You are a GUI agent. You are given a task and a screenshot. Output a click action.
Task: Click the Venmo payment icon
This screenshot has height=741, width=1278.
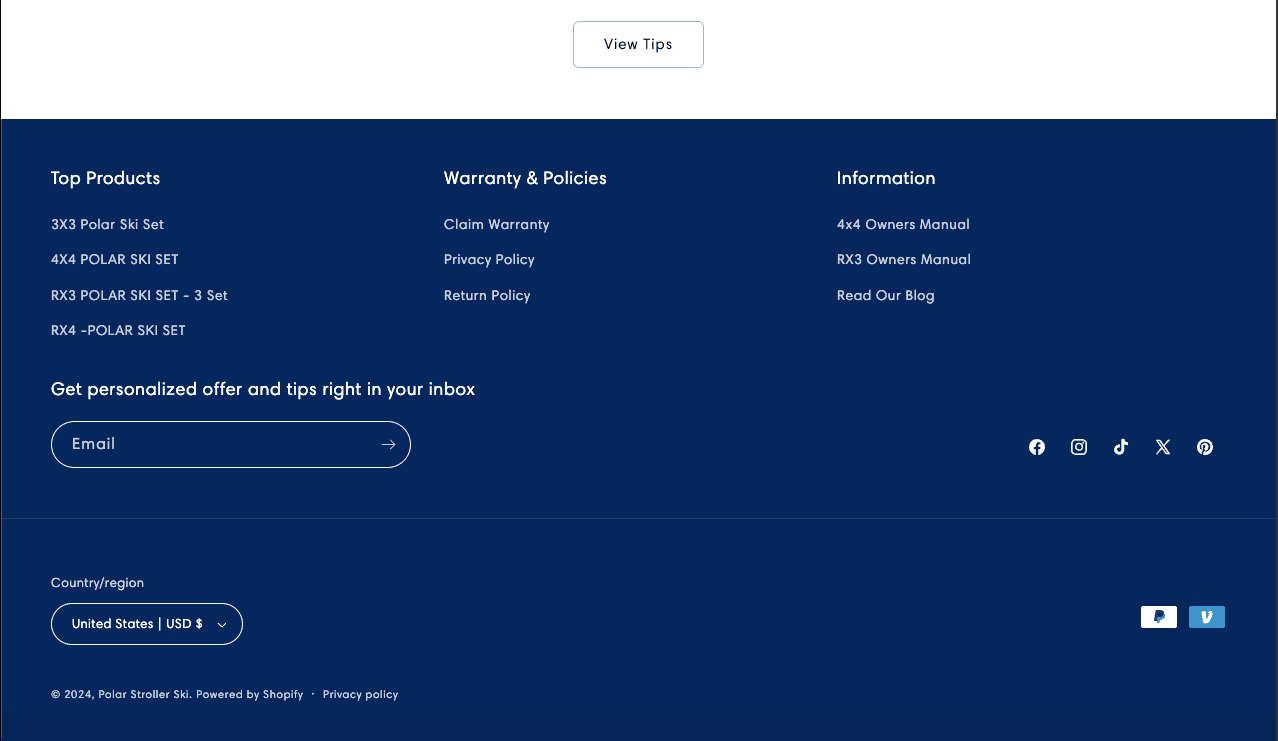tap(1207, 617)
